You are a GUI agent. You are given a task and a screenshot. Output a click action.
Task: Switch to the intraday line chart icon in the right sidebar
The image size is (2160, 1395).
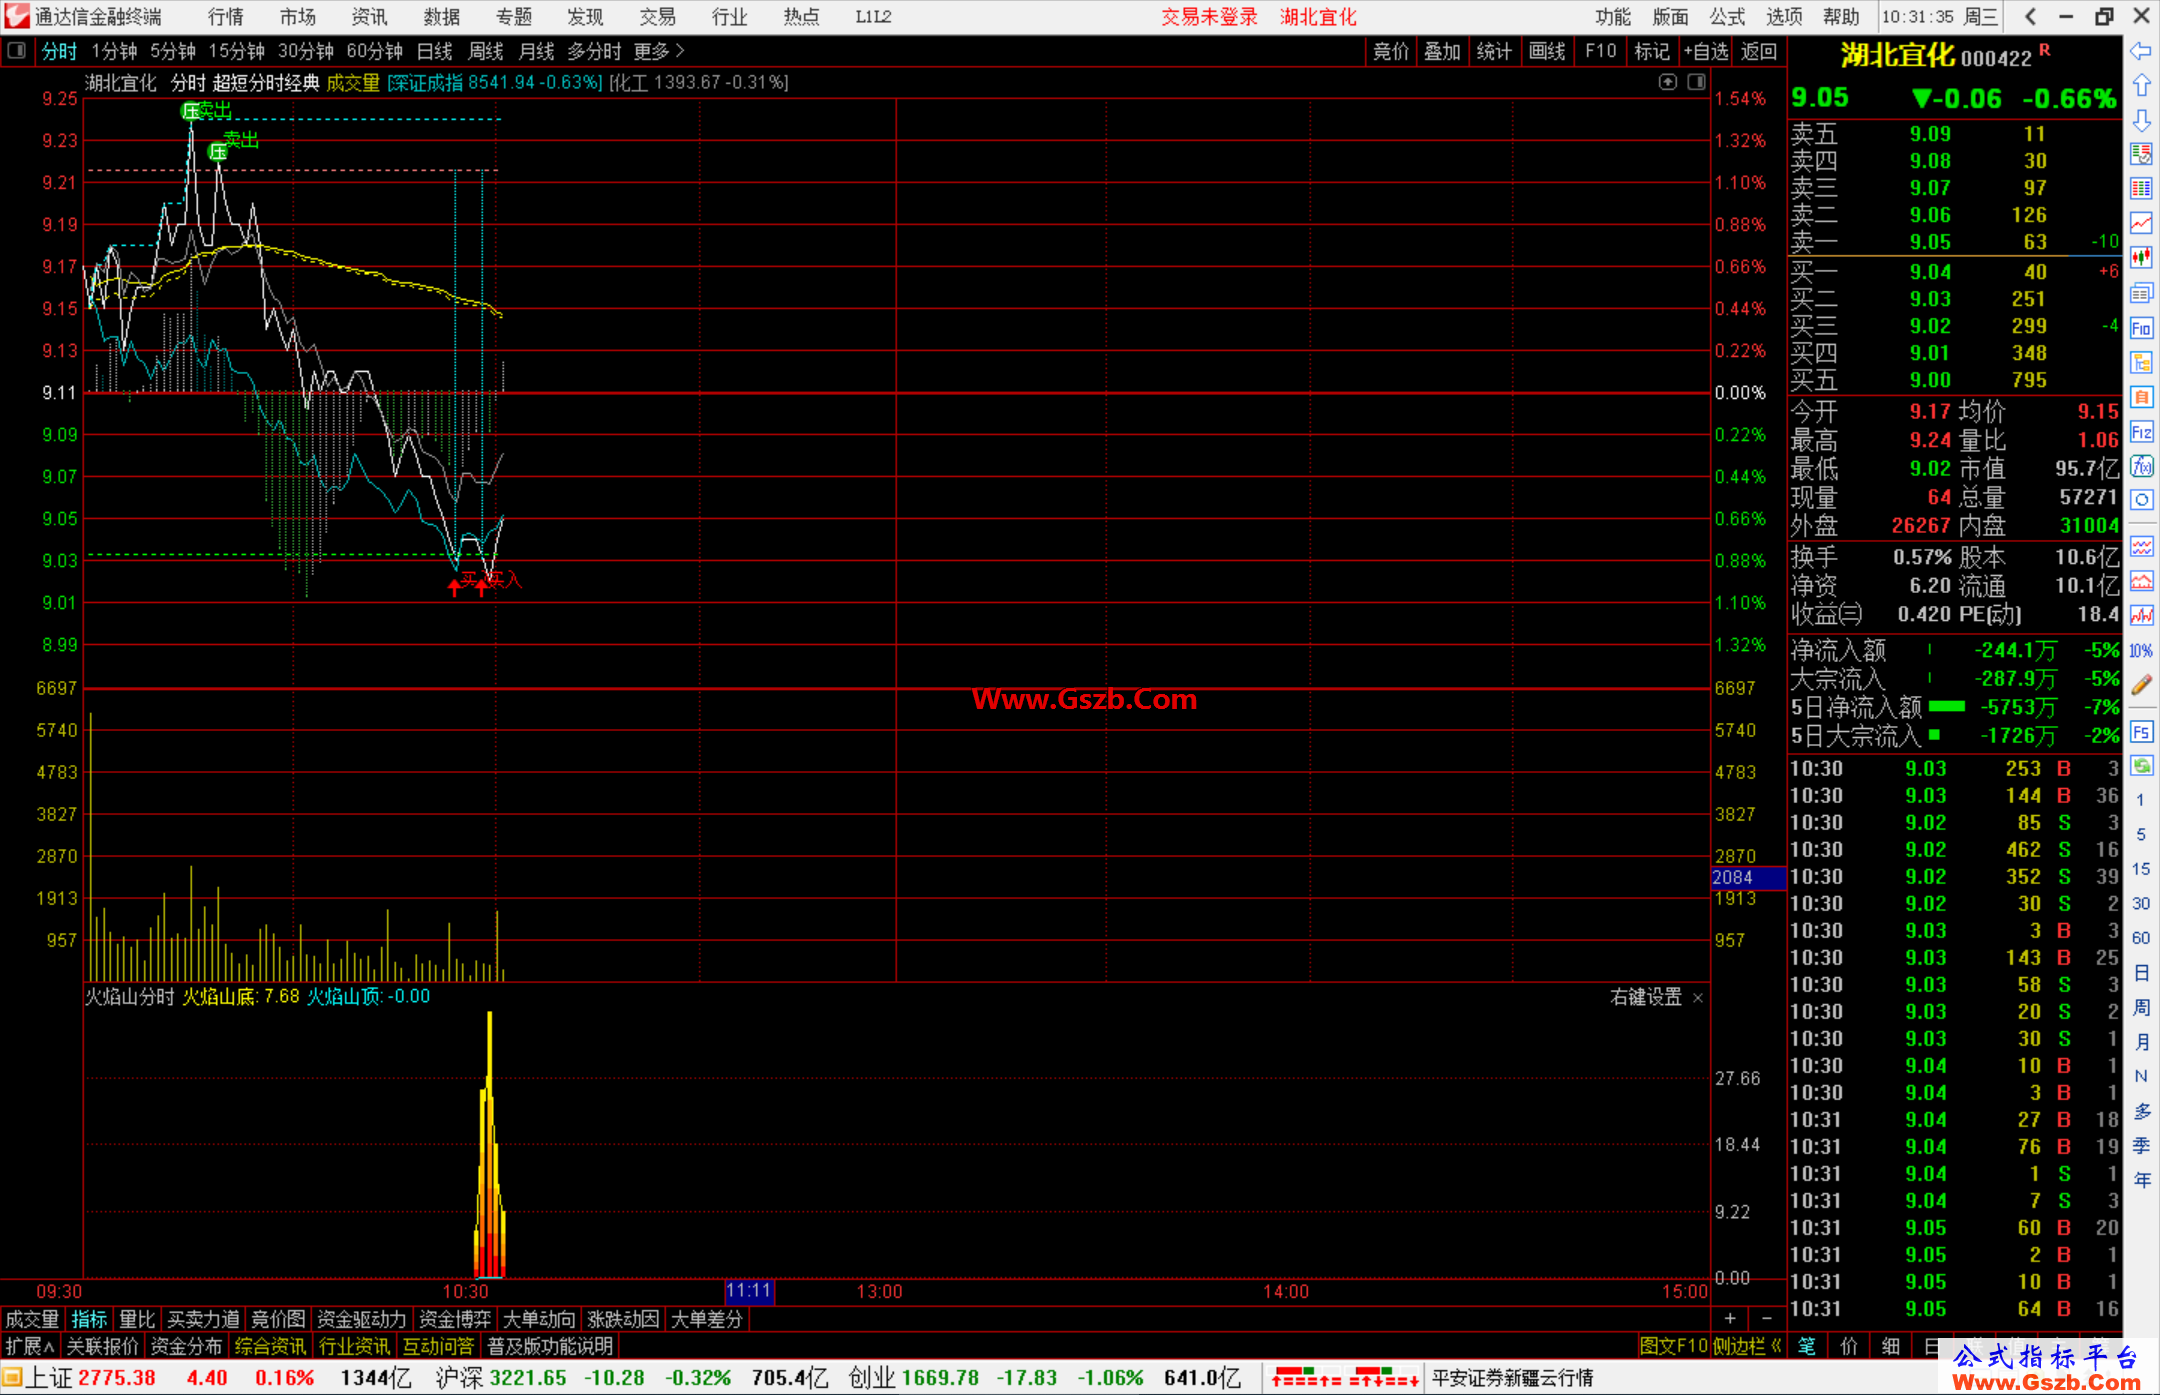coord(2141,223)
